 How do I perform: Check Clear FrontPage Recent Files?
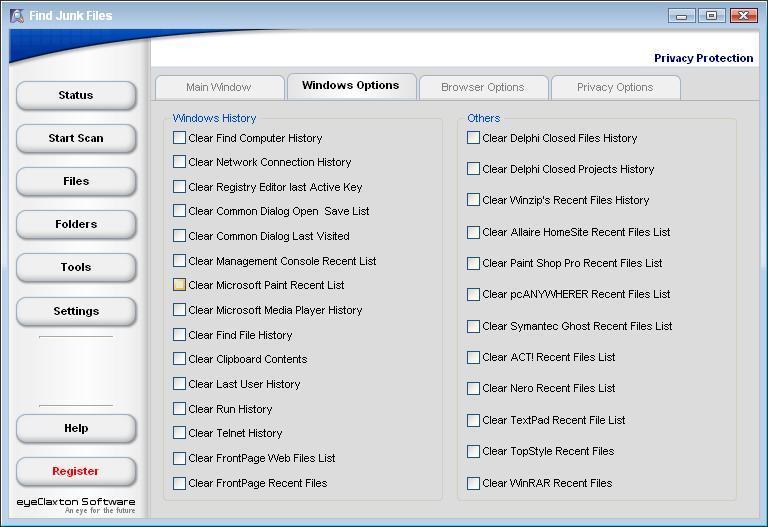click(179, 483)
